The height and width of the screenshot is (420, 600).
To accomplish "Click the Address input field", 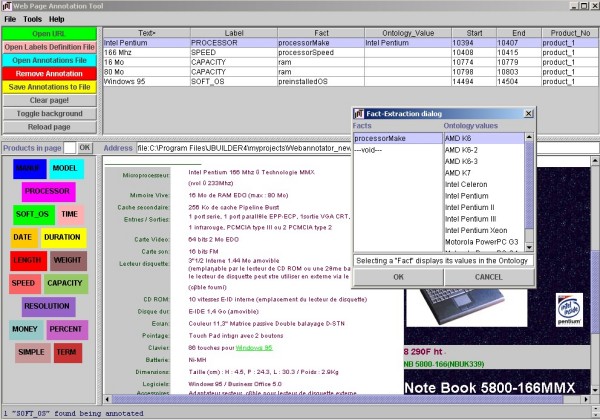I will 240,148.
